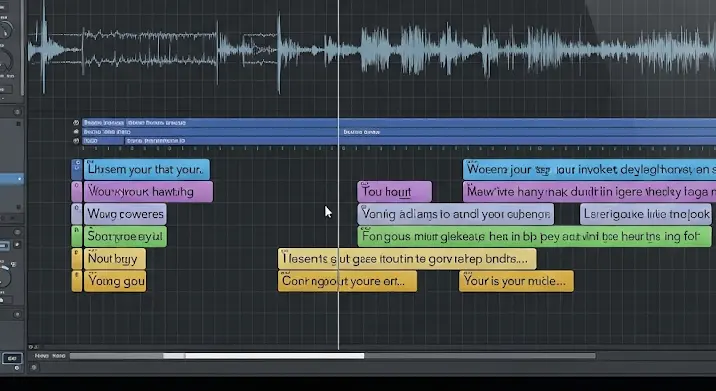Click the vertical playhead line on the ruler
This screenshot has height=391, width=716.
[x=338, y=148]
